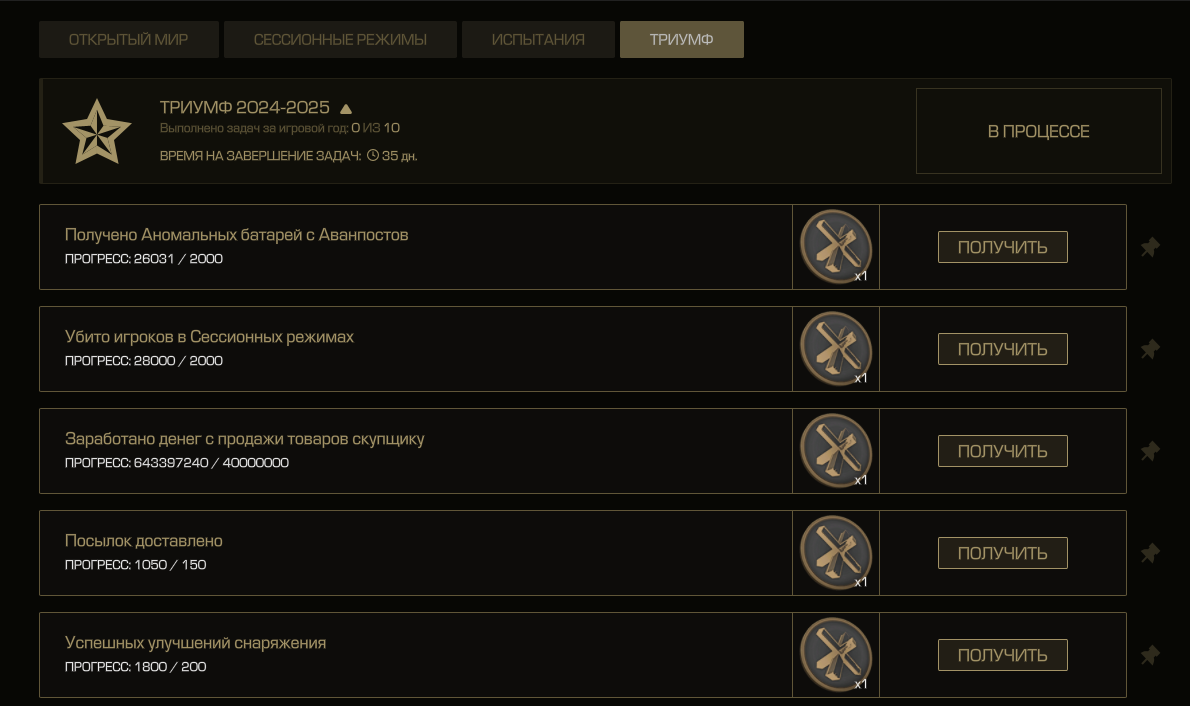
Task: Switch to Сессионные режимы tab
Action: pyautogui.click(x=340, y=40)
